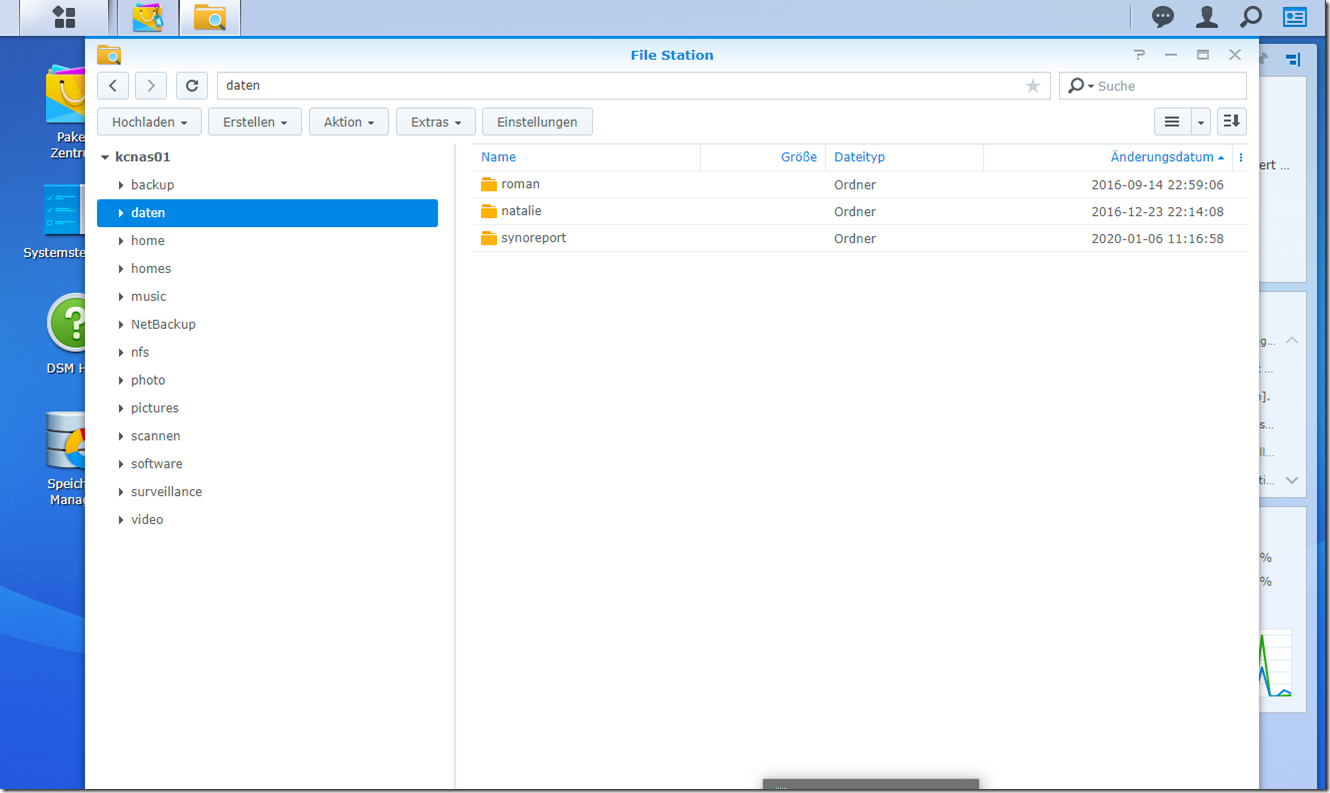The width and height of the screenshot is (1330, 793).
Task: Click the date 2016-09-14 22:59:06
Action: pyautogui.click(x=1157, y=185)
